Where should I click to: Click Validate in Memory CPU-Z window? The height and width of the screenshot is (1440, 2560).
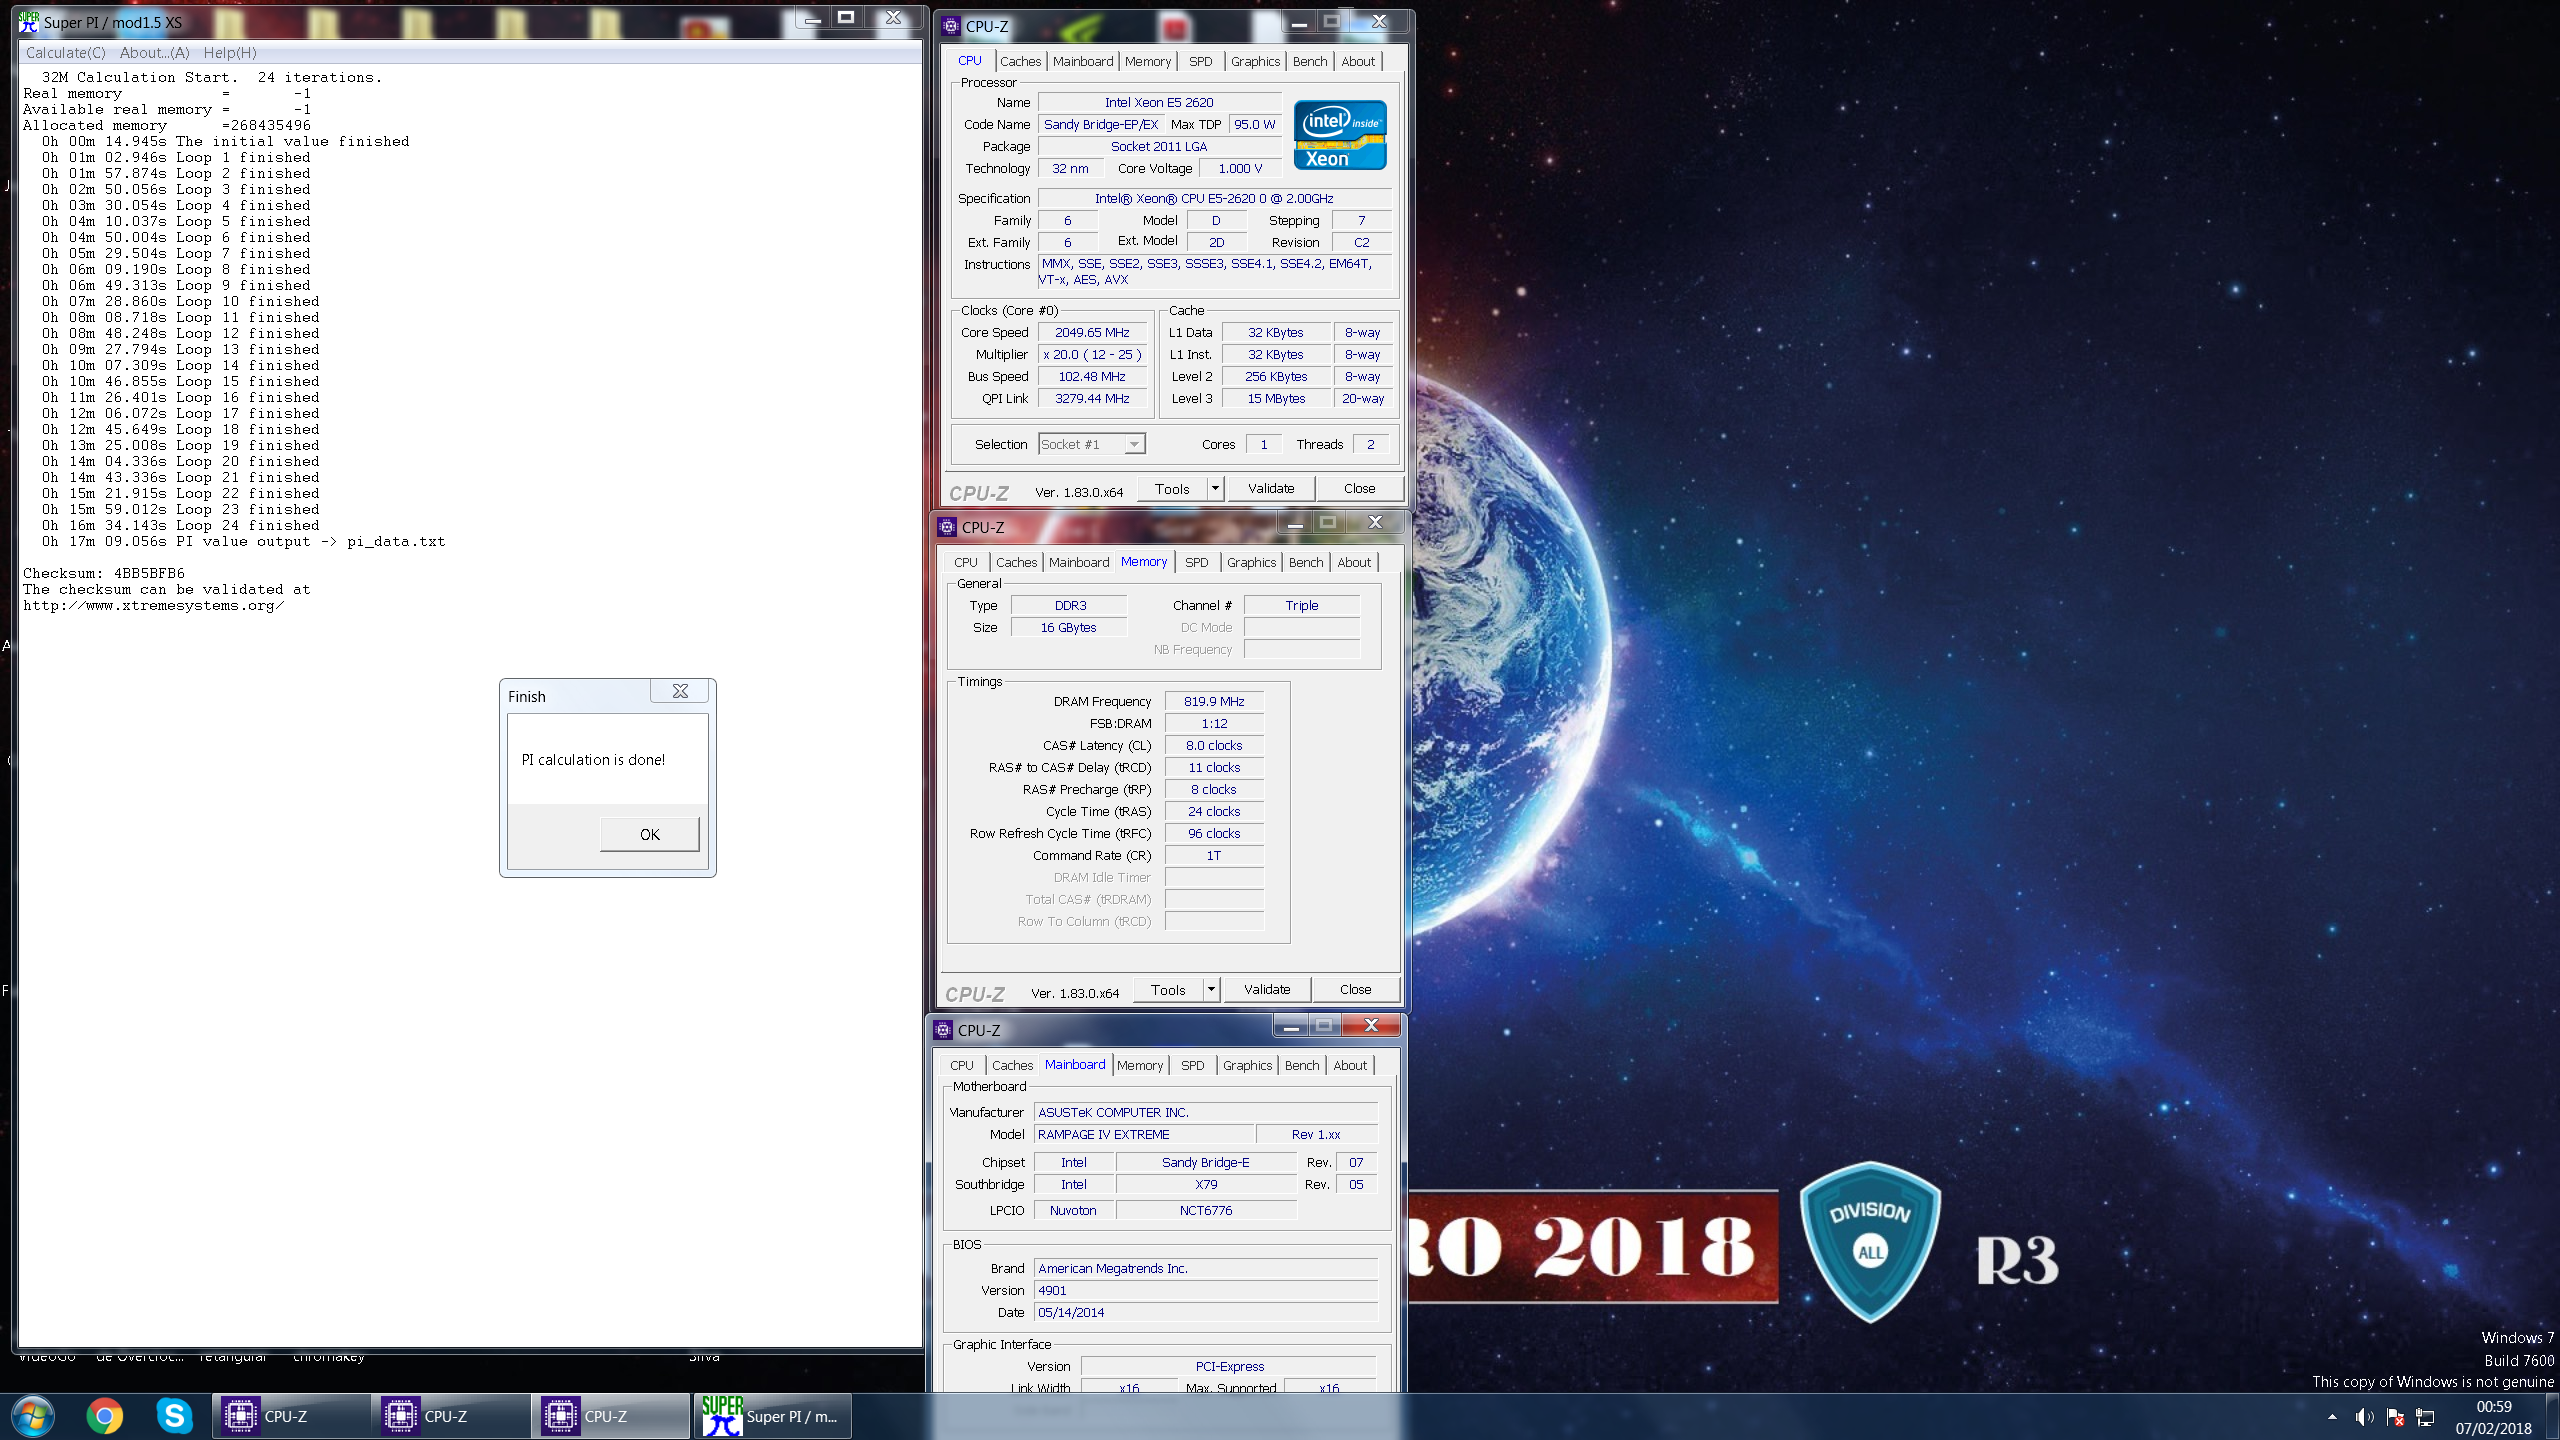(1267, 990)
